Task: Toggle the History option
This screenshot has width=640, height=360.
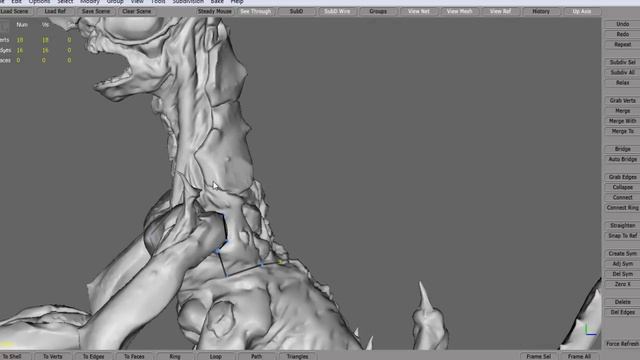Action: (541, 11)
